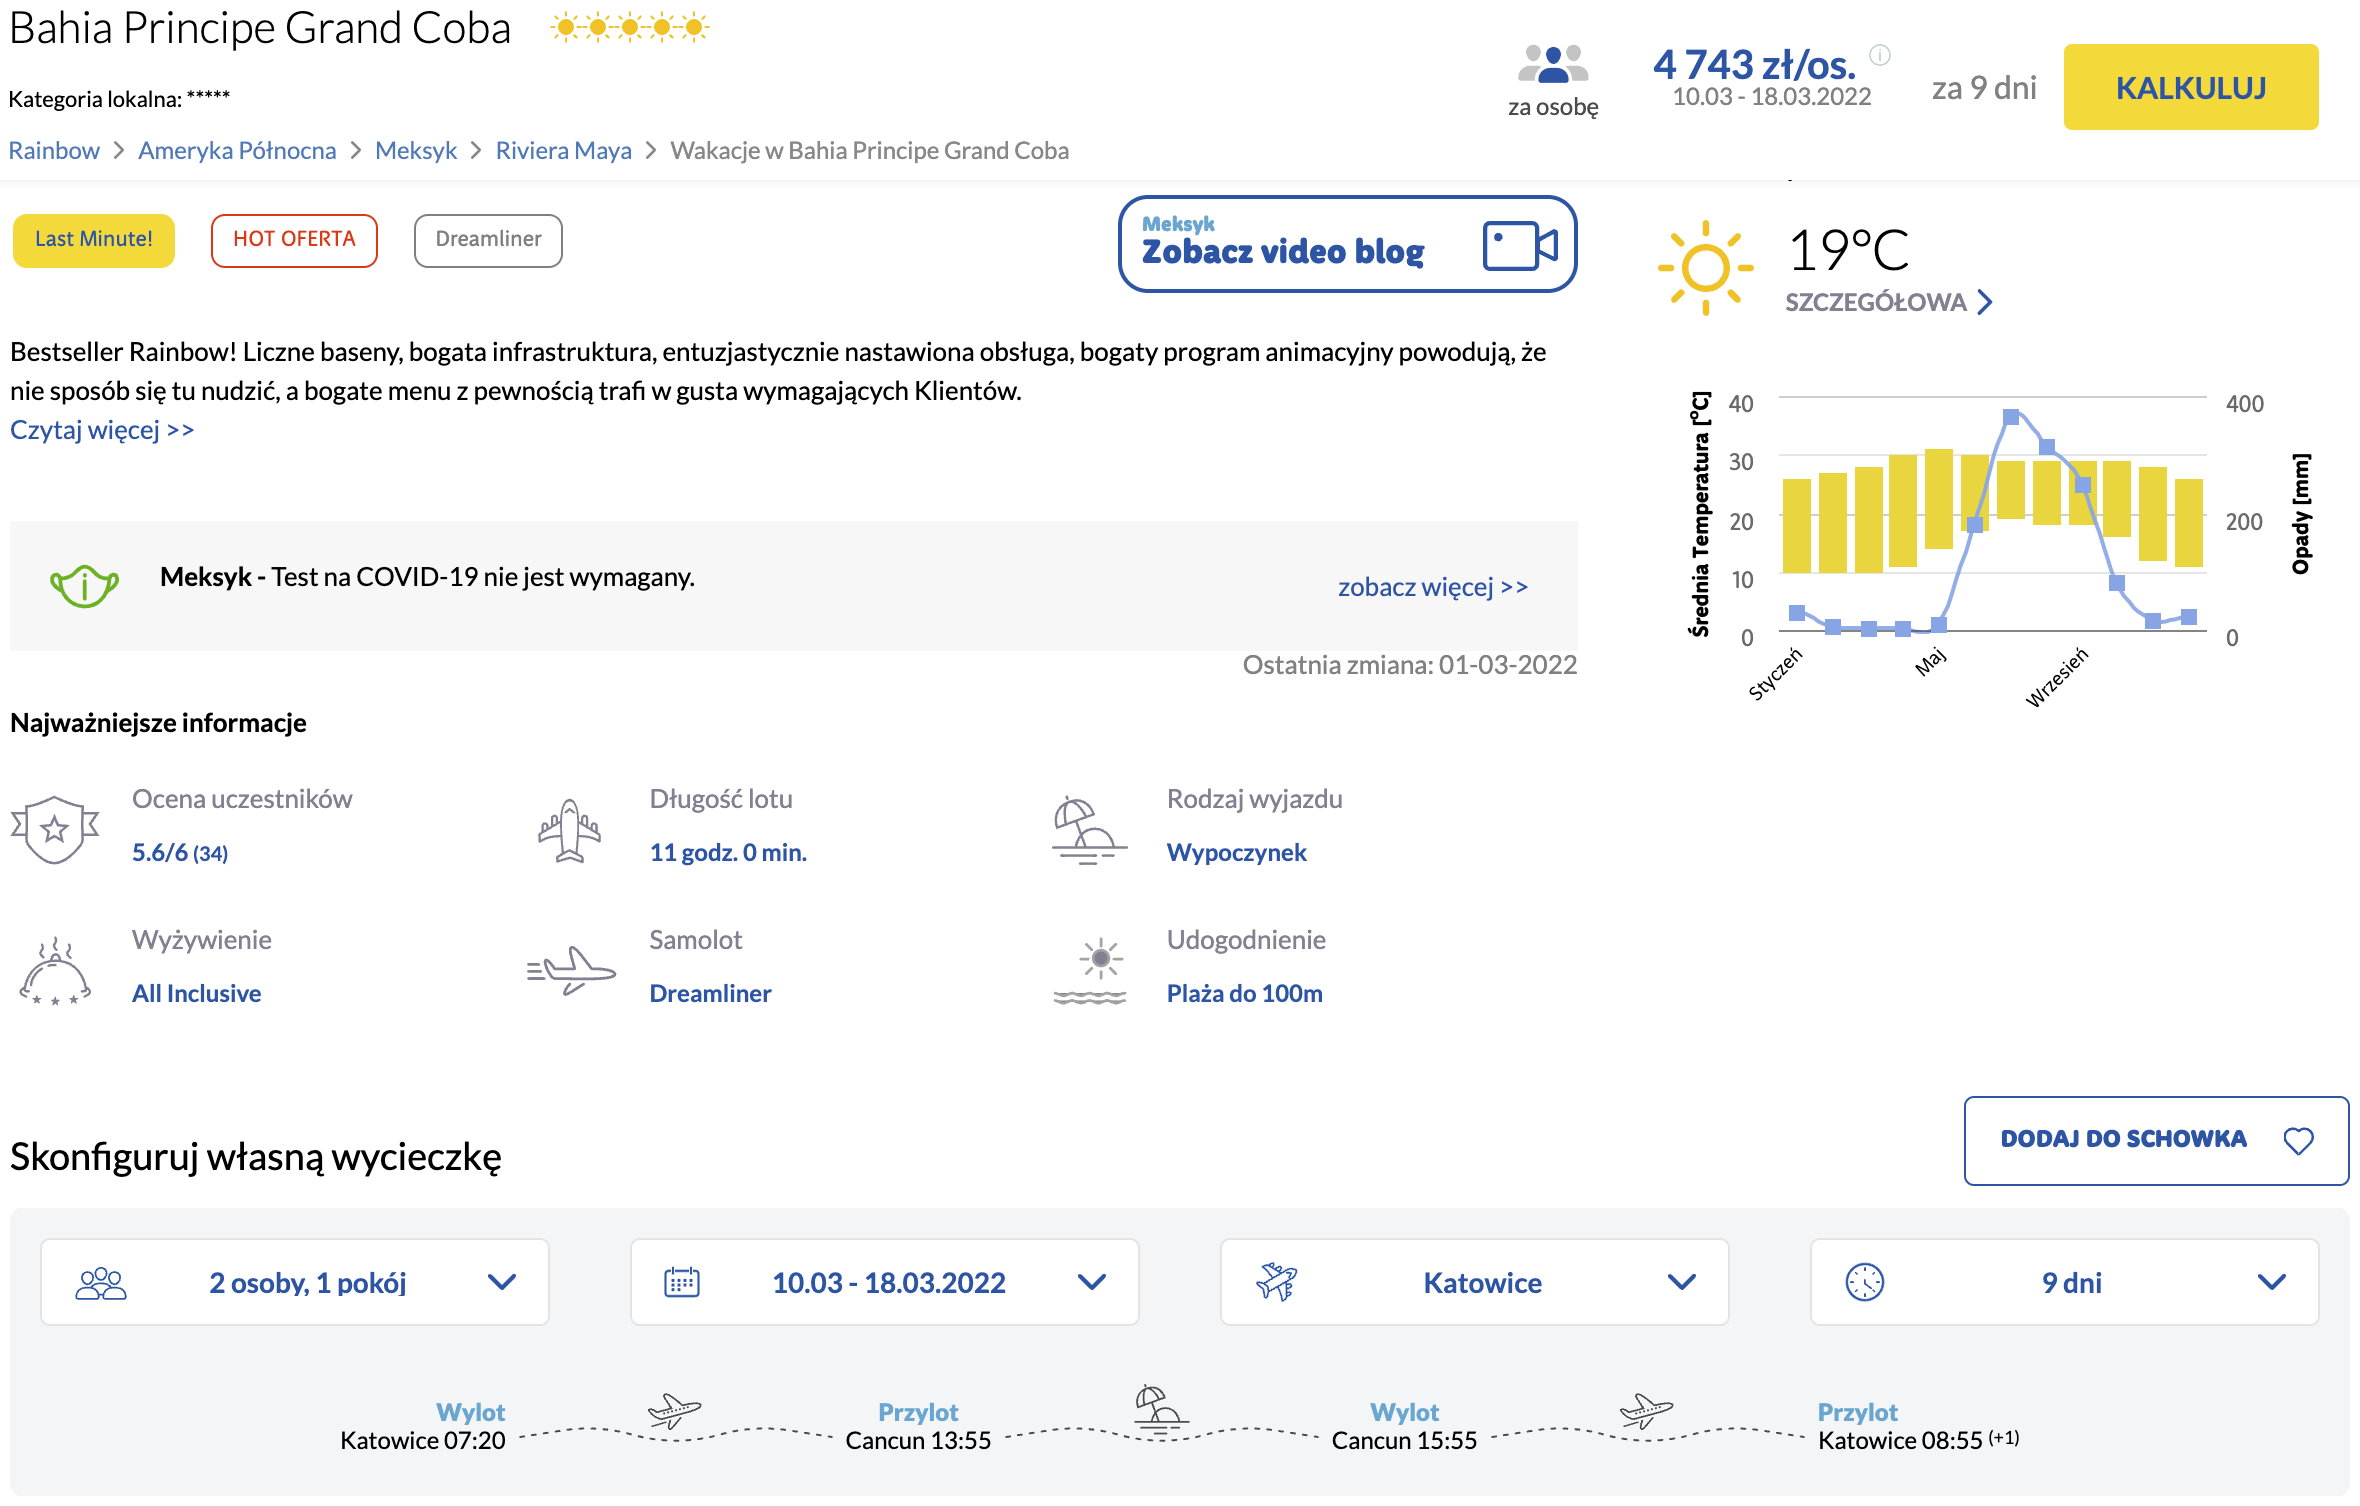This screenshot has width=2360, height=1506.
Task: Click the participant rating shield icon
Action: tap(55, 829)
